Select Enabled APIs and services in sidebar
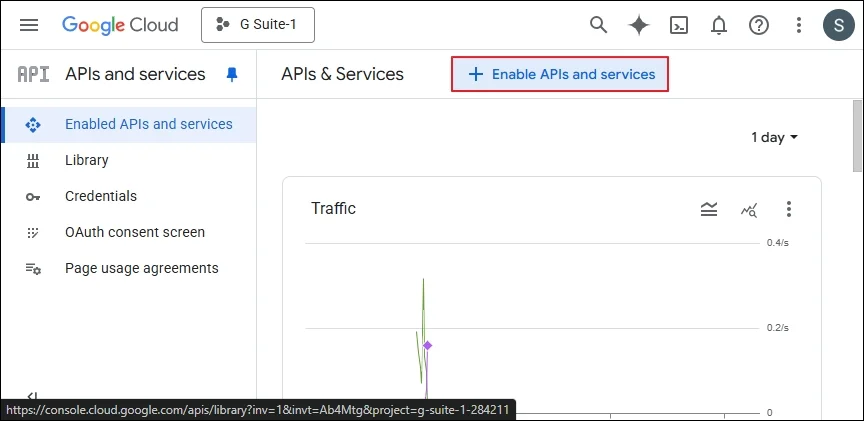This screenshot has width=864, height=421. click(128, 125)
